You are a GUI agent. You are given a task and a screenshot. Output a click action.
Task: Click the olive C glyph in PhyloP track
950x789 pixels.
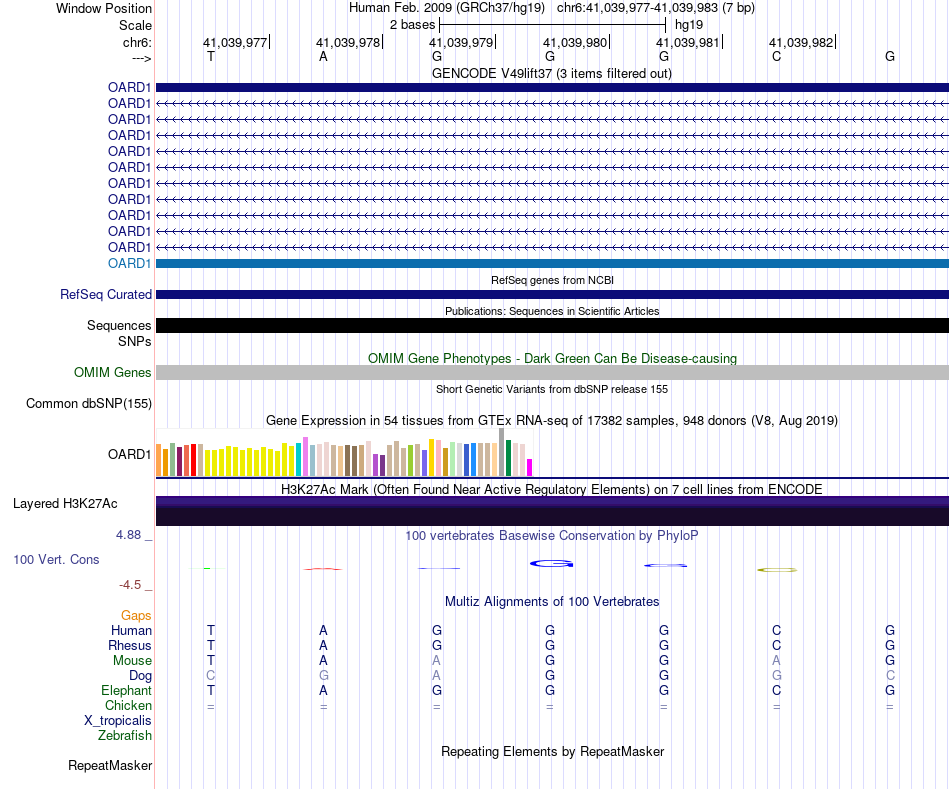777,570
